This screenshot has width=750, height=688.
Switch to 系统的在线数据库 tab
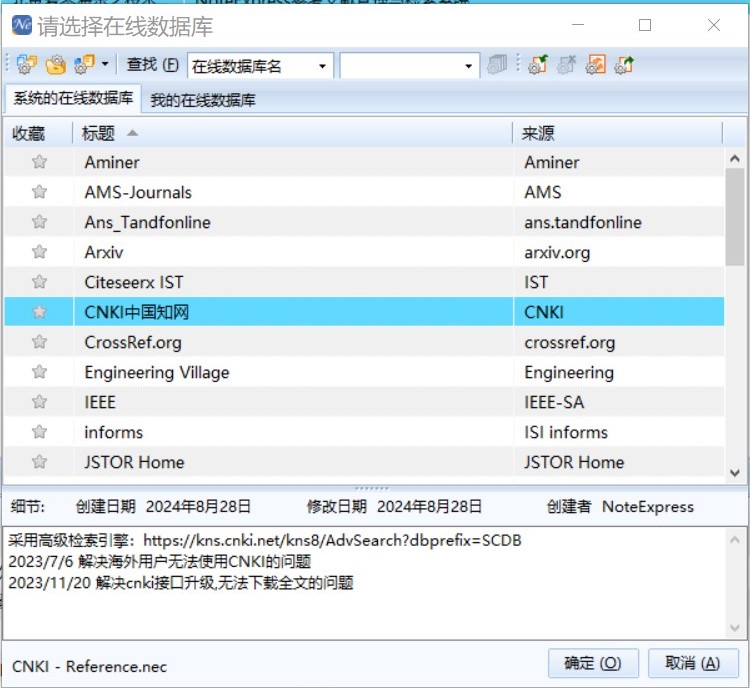click(73, 99)
